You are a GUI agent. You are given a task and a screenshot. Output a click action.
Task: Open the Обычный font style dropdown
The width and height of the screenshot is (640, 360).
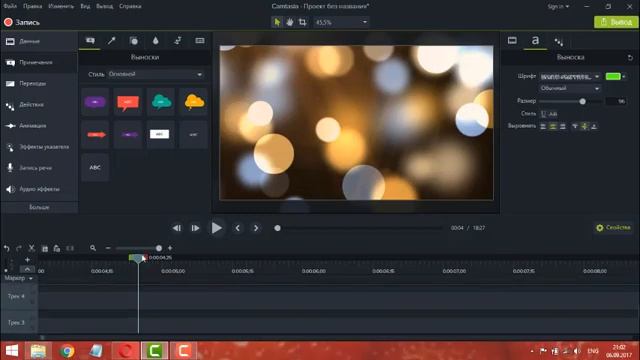pos(570,88)
